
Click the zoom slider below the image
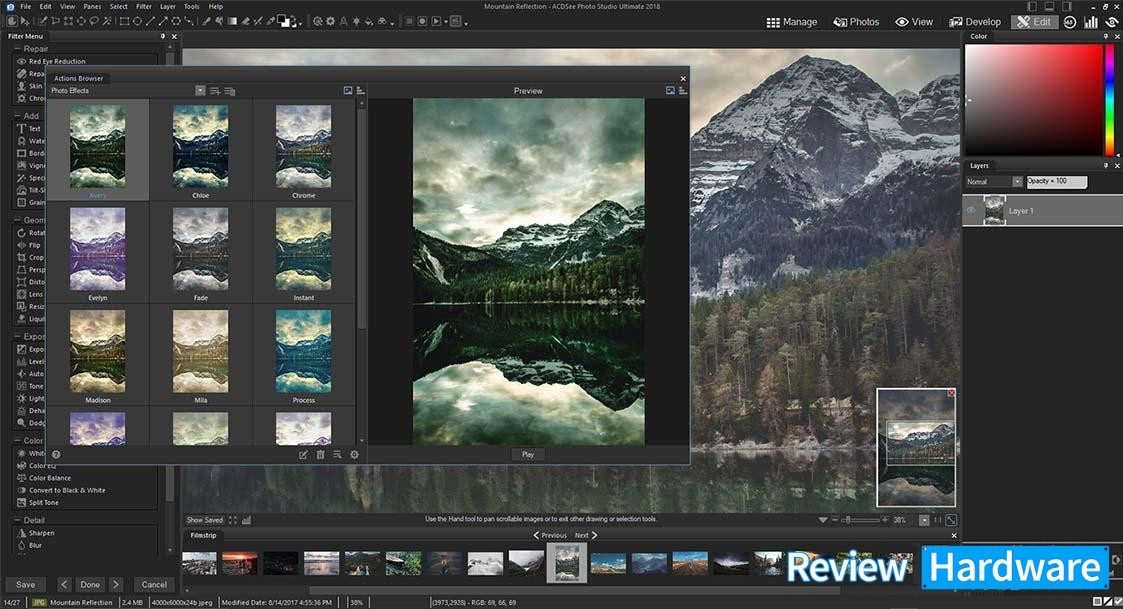859,520
